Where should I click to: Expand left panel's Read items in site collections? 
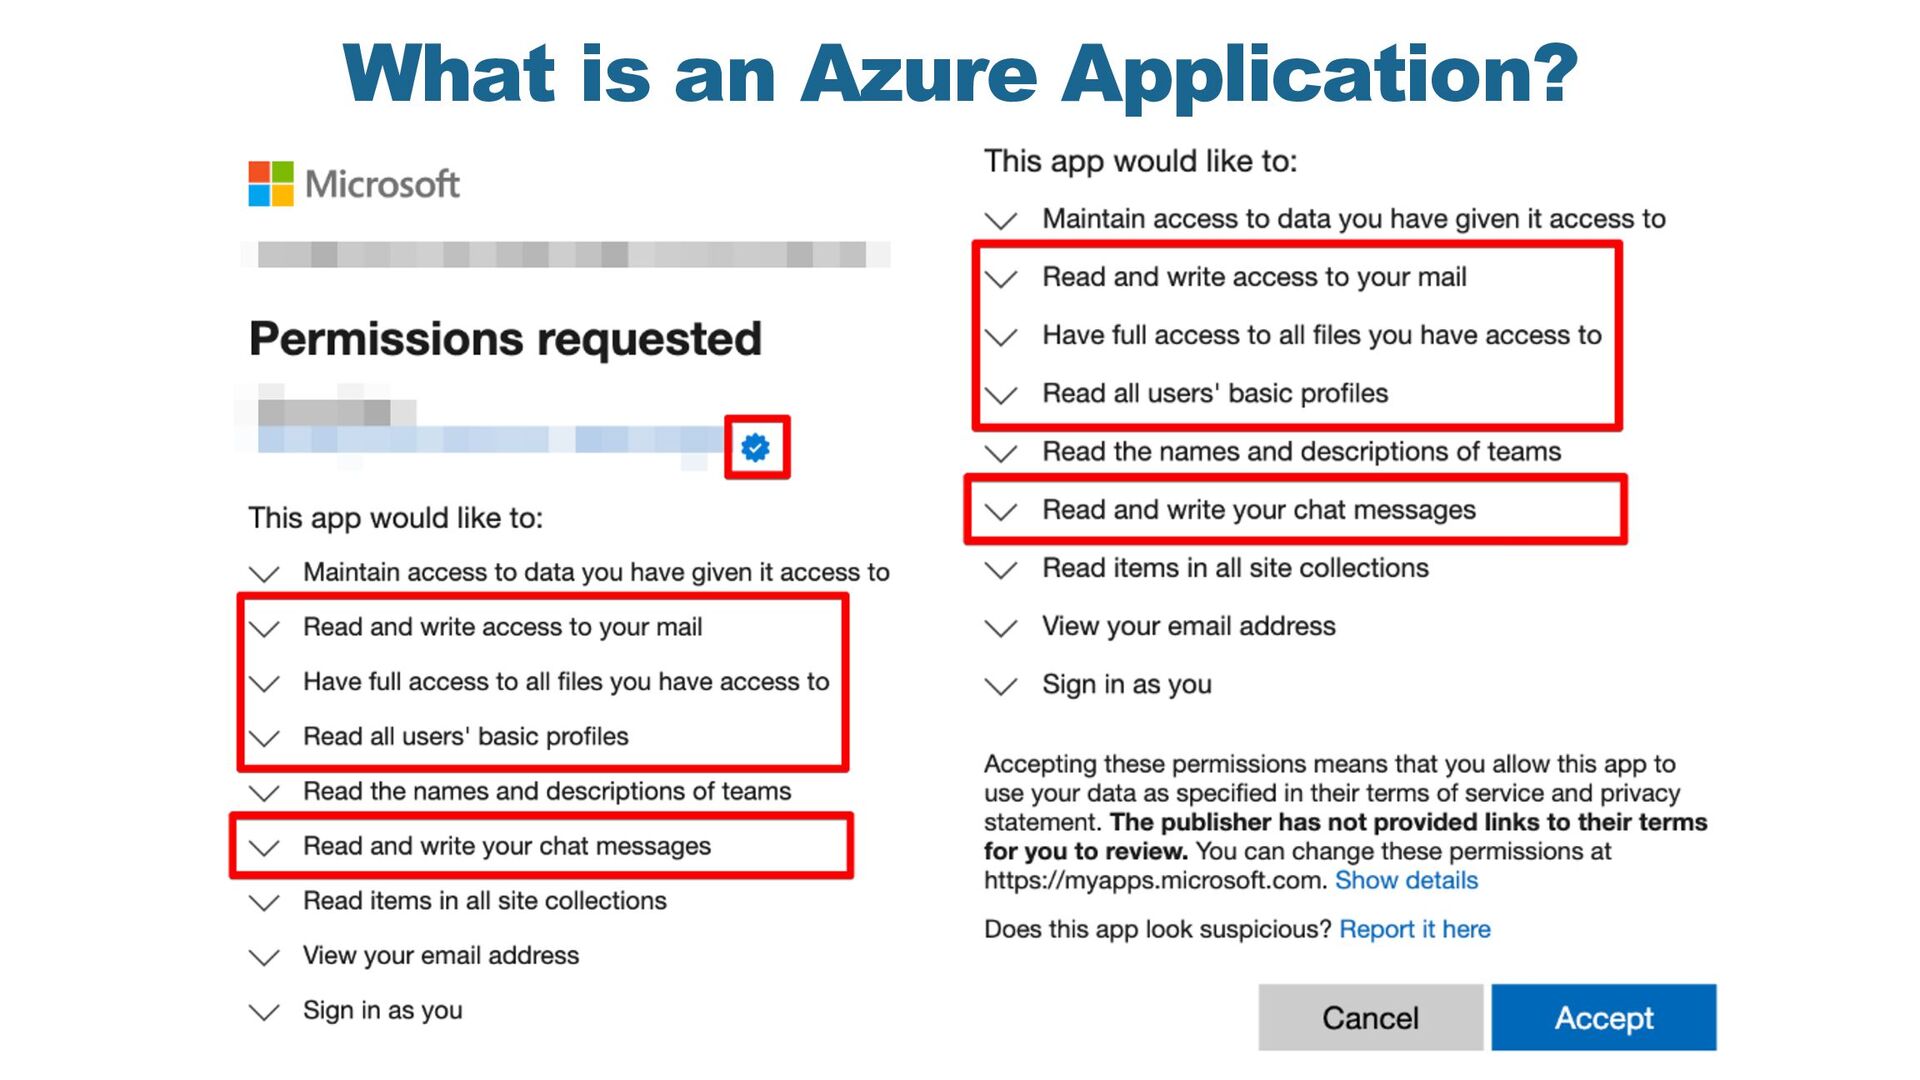click(265, 902)
